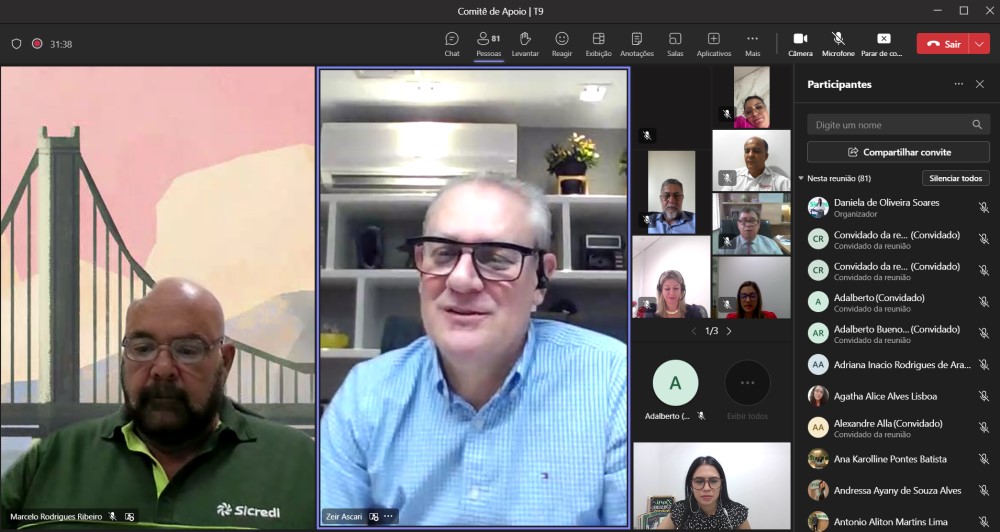Click the Mais more options icon
The width and height of the screenshot is (1000, 532).
752,43
